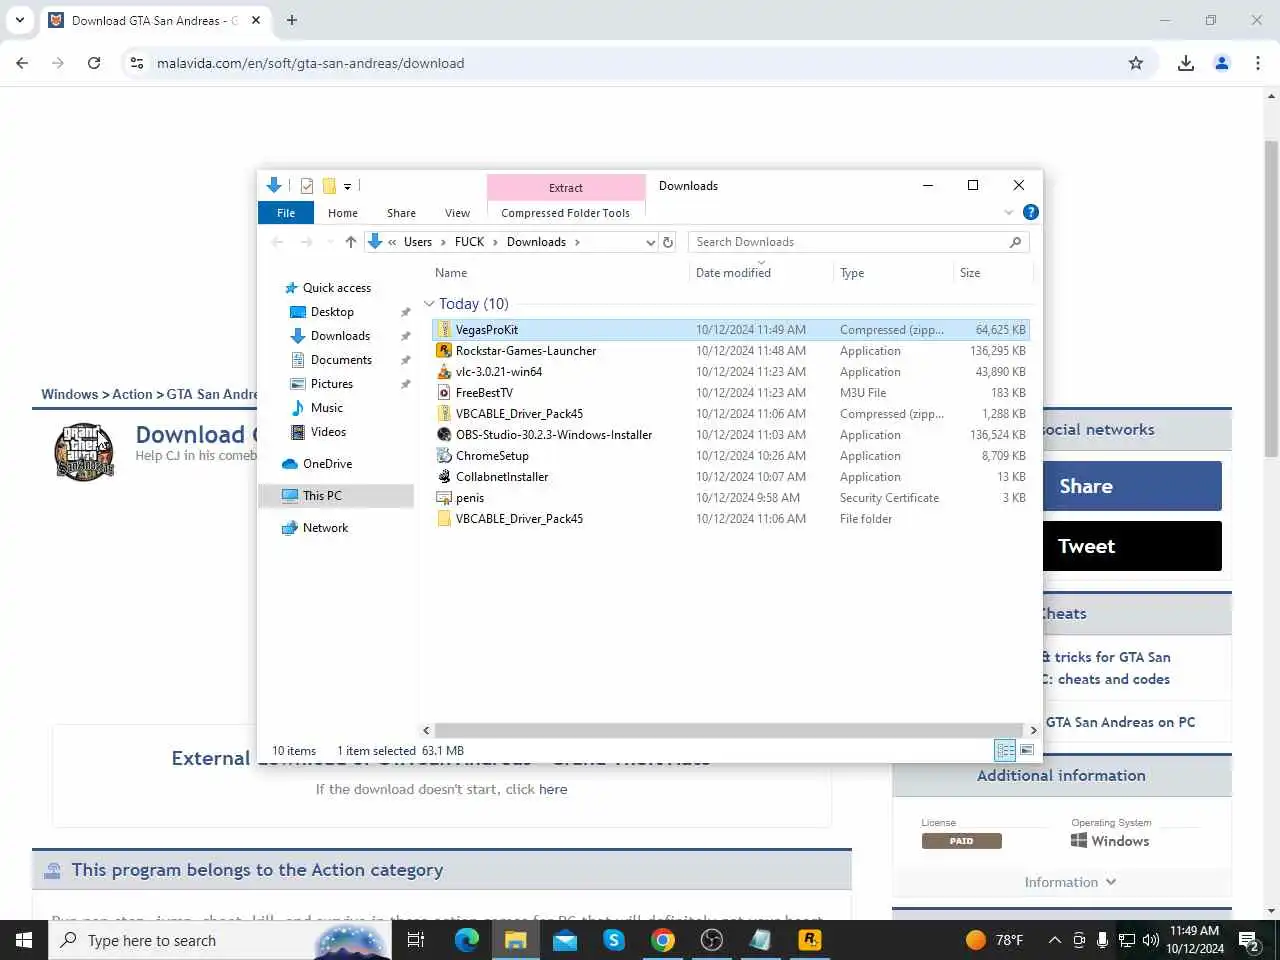Click the path chevron after Downloads
The height and width of the screenshot is (960, 1280).
click(577, 242)
